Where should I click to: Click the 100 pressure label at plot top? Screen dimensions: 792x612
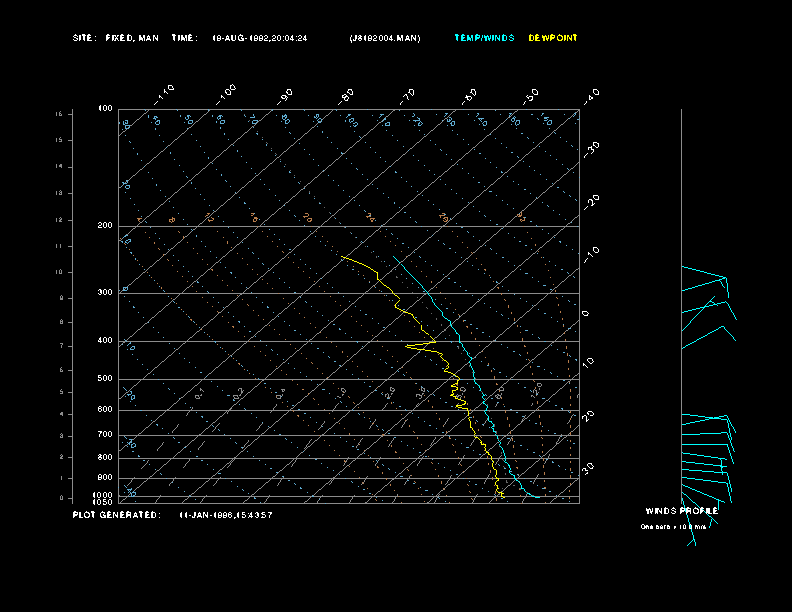pos(105,108)
